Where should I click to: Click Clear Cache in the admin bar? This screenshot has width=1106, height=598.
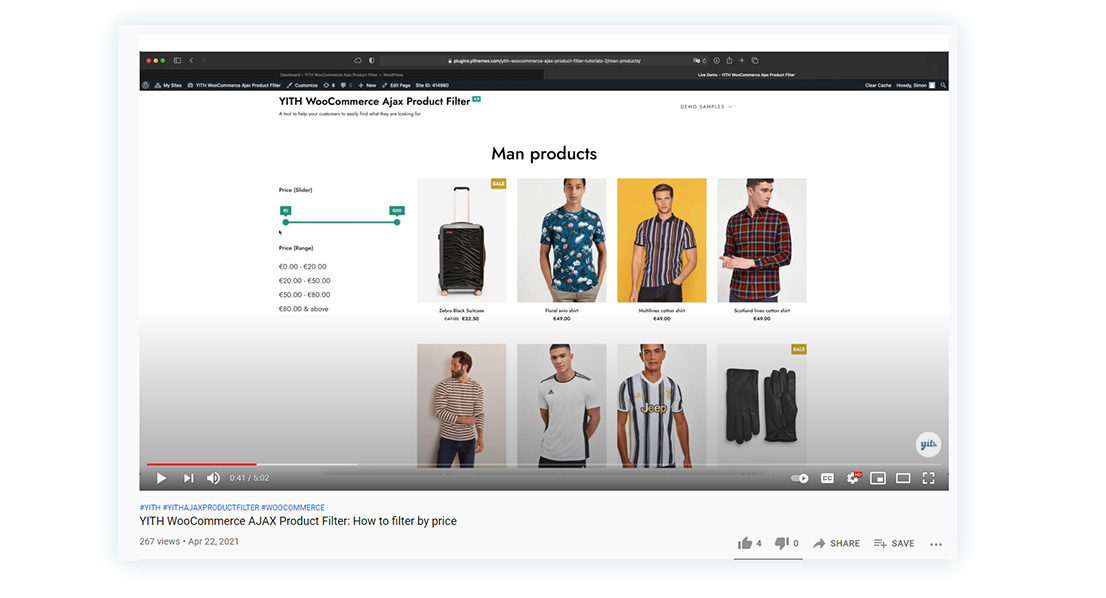click(x=878, y=85)
